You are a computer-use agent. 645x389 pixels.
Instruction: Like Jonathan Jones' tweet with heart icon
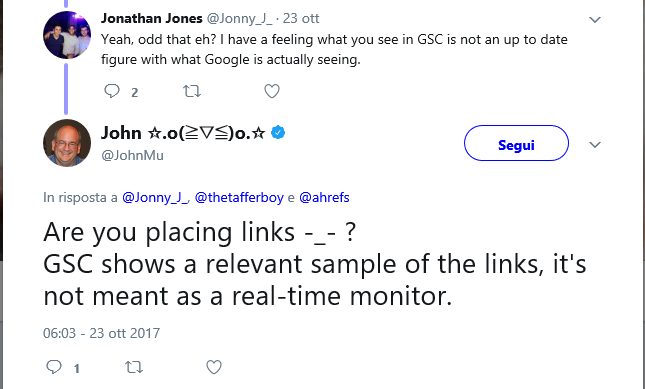pyautogui.click(x=272, y=91)
